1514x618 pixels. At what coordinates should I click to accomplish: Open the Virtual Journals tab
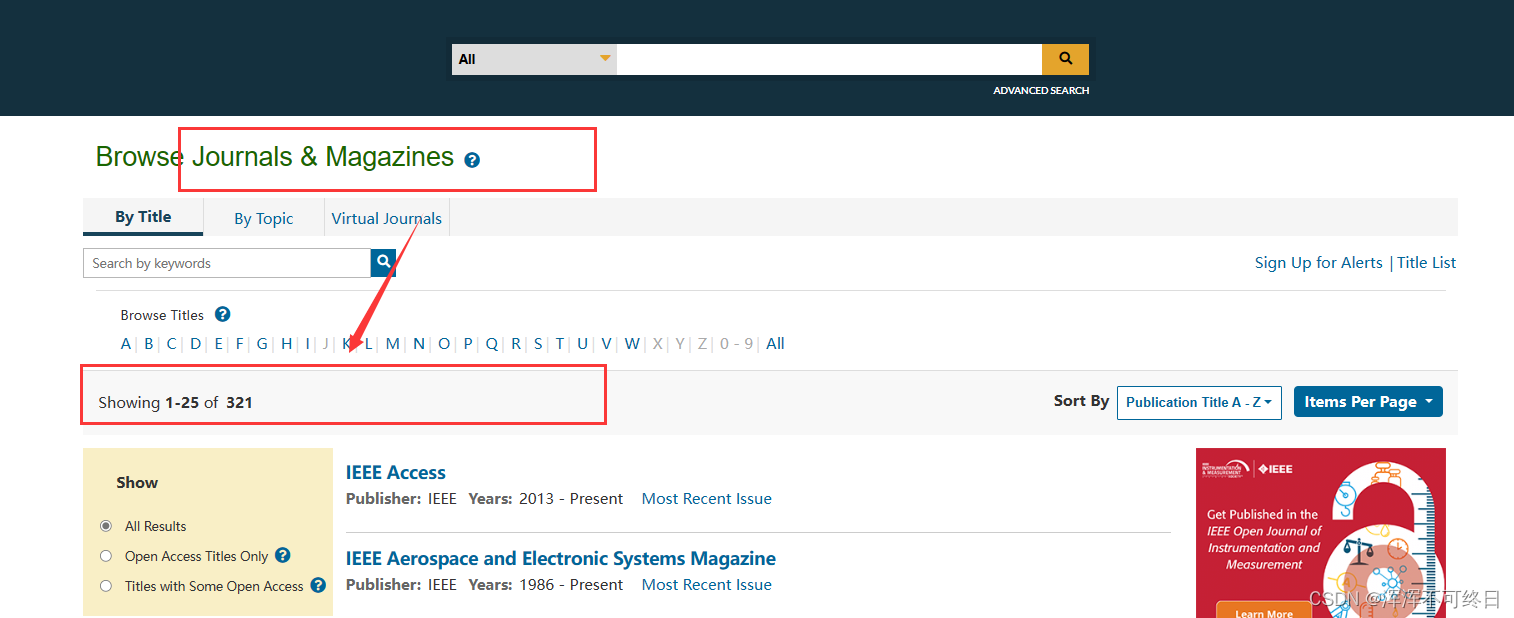tap(387, 218)
